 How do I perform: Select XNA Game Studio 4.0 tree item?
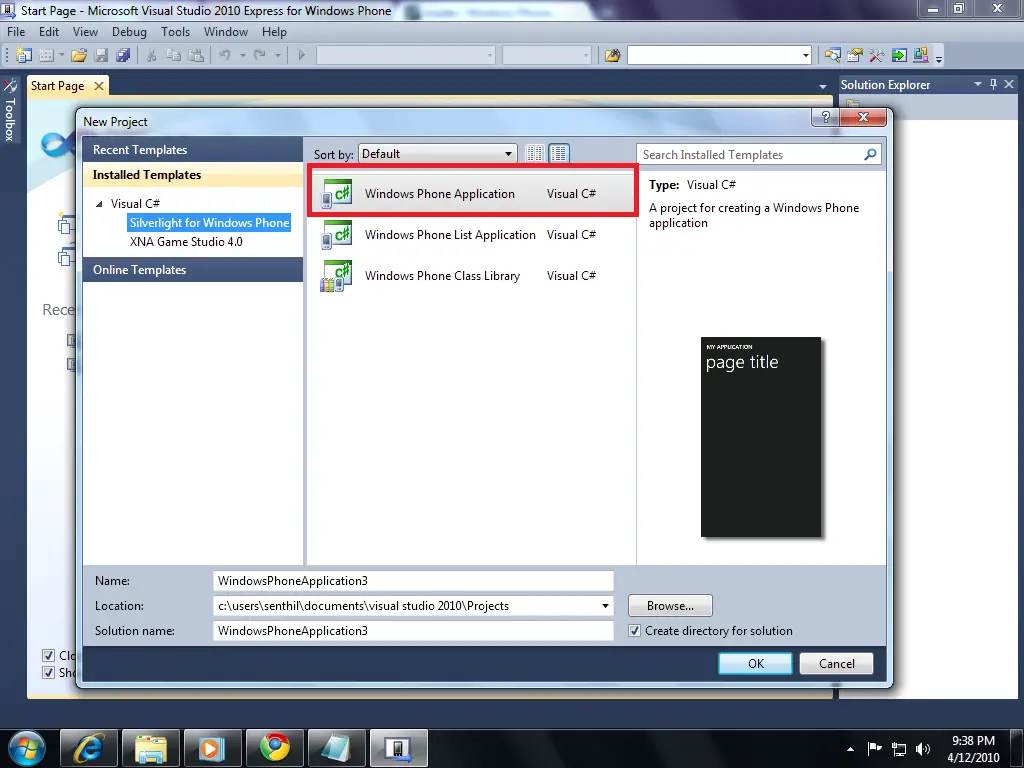(x=186, y=242)
